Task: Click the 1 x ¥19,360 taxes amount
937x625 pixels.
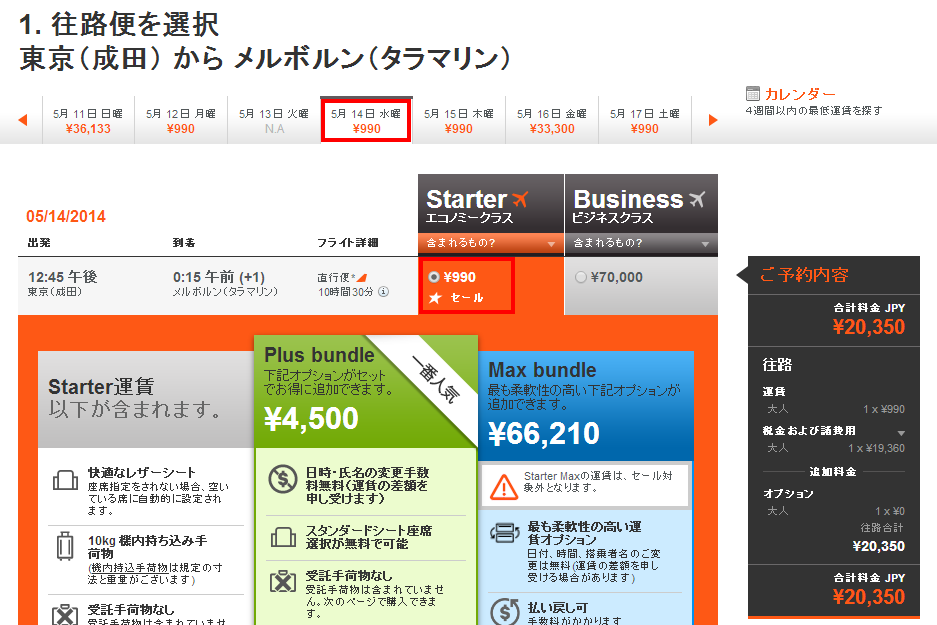Action: click(876, 448)
